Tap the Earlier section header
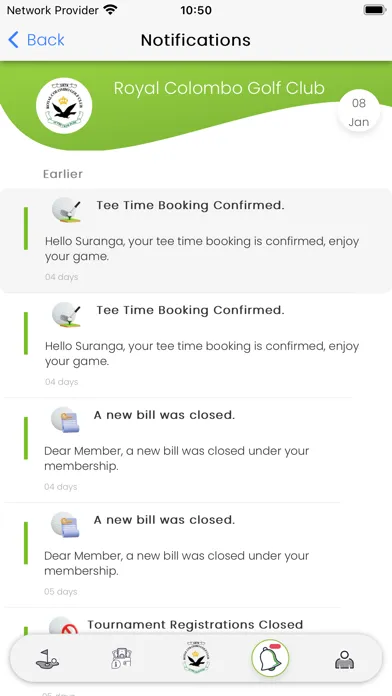 pyautogui.click(x=63, y=174)
